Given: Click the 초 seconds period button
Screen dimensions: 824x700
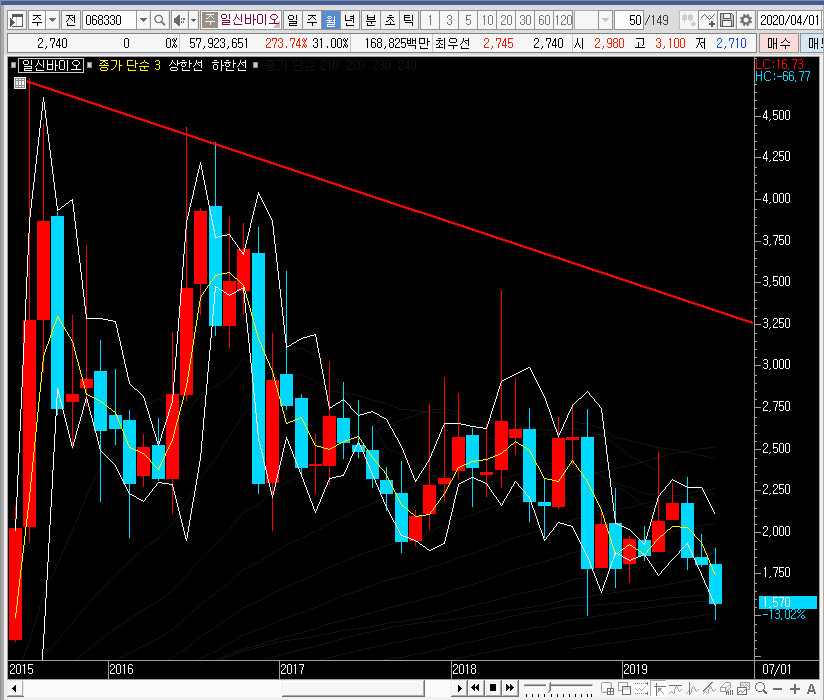Looking at the screenshot, I should [389, 20].
